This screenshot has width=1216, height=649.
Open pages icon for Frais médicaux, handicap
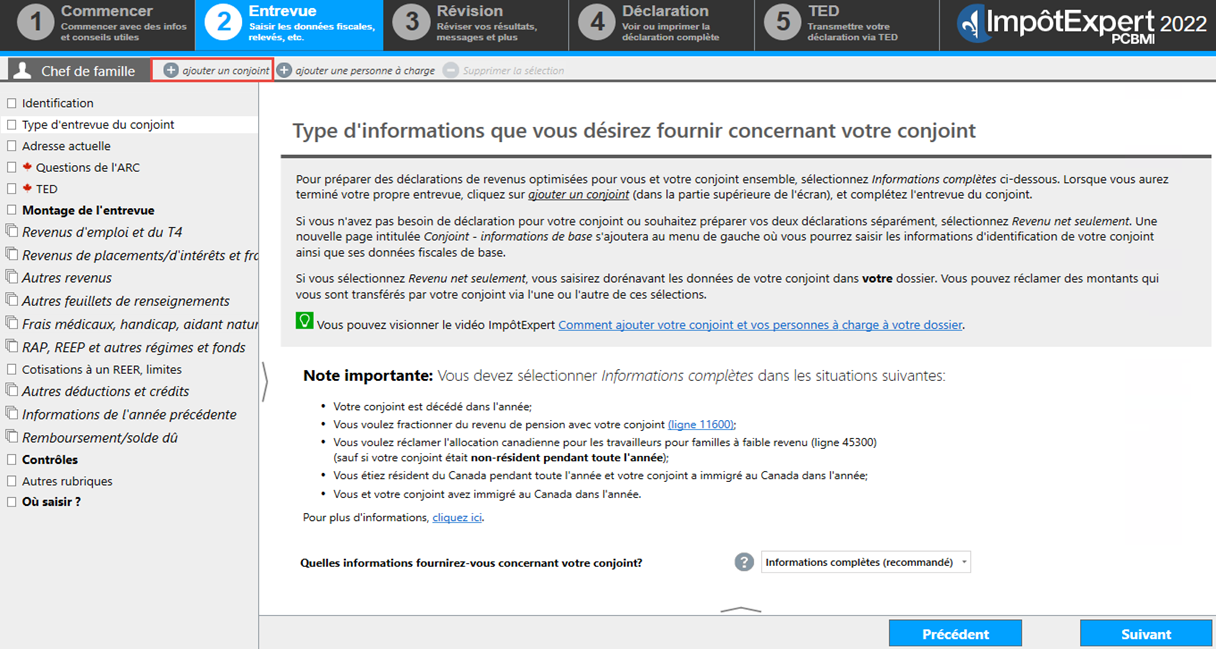[x=12, y=324]
